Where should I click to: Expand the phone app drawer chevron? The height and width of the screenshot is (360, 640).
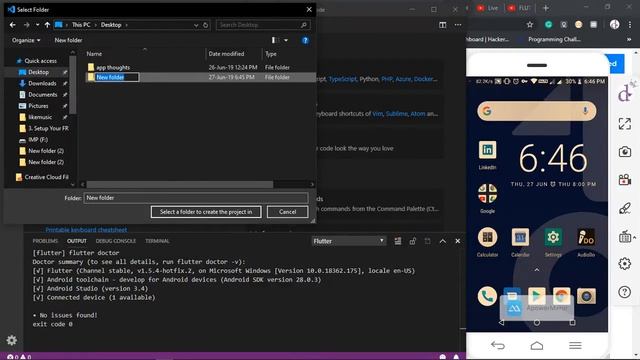tap(537, 270)
